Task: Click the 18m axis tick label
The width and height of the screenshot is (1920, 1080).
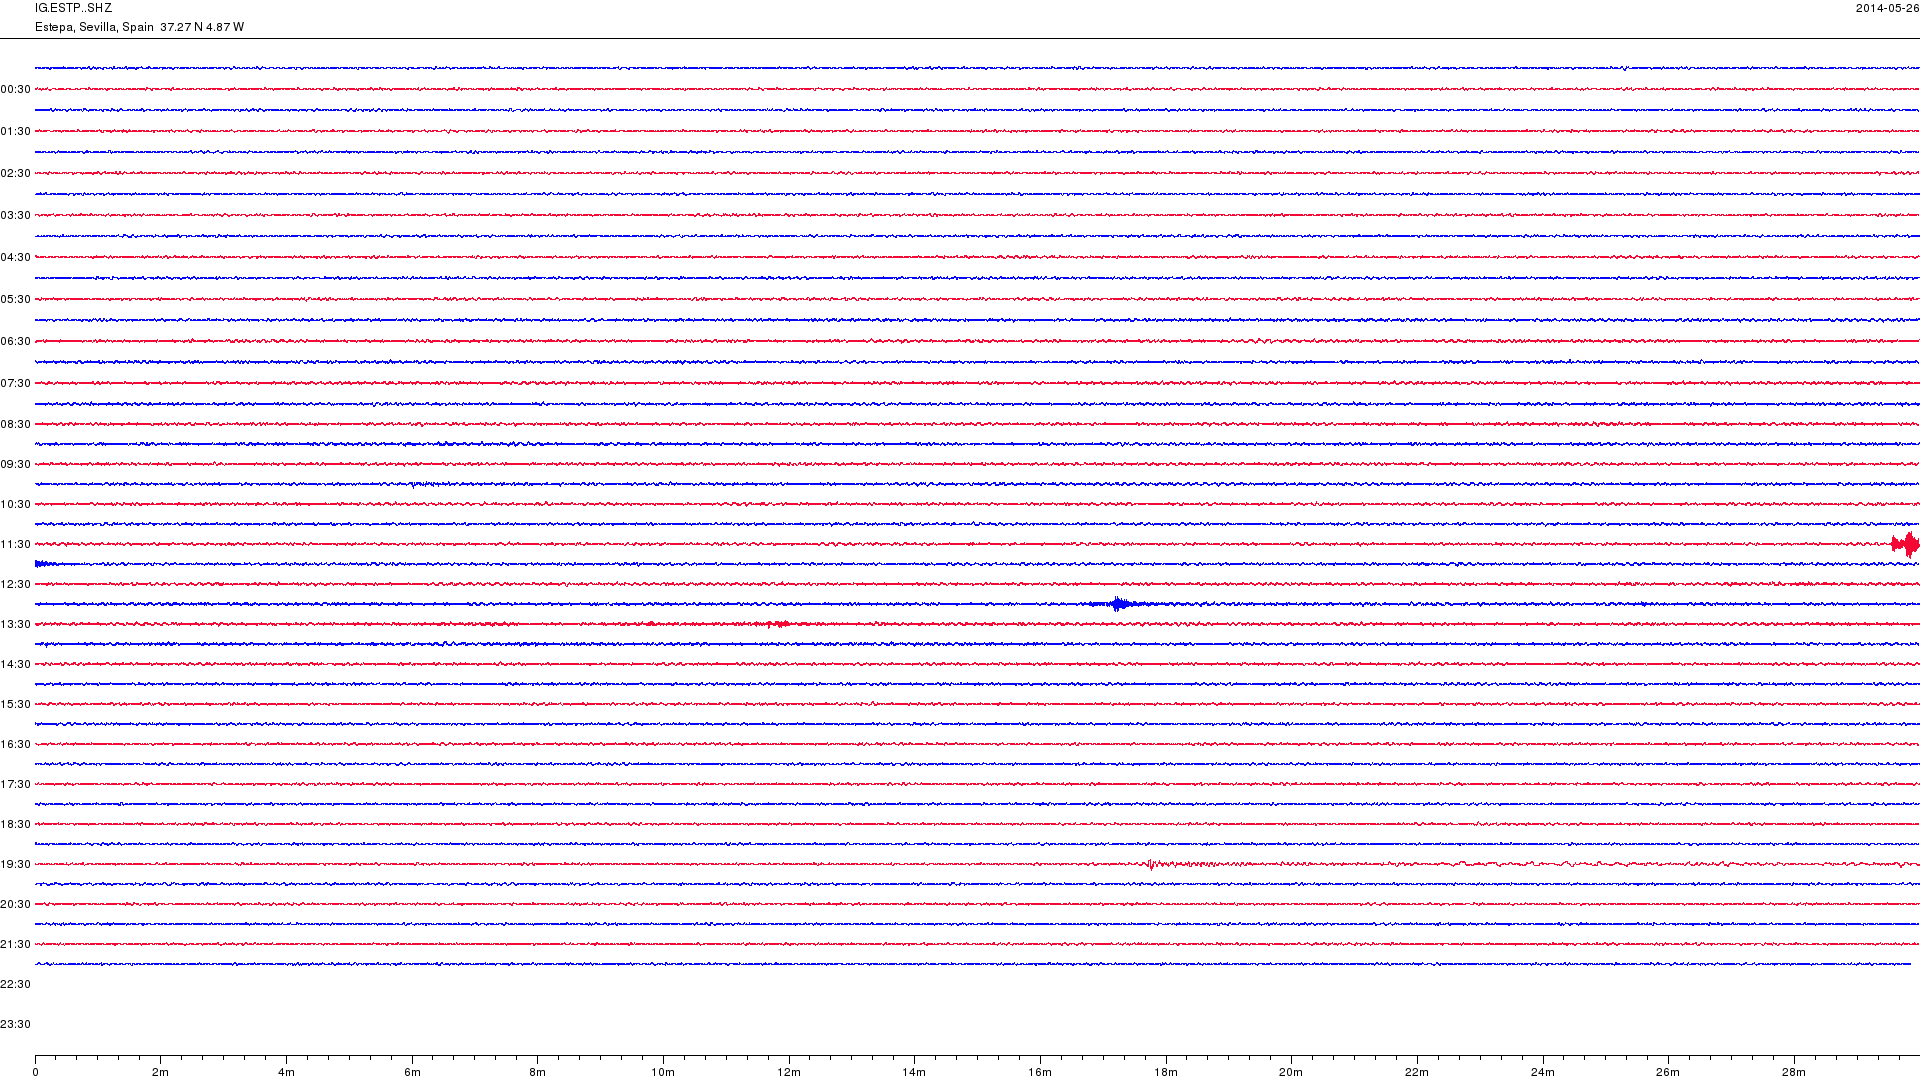Action: coord(1166,1073)
